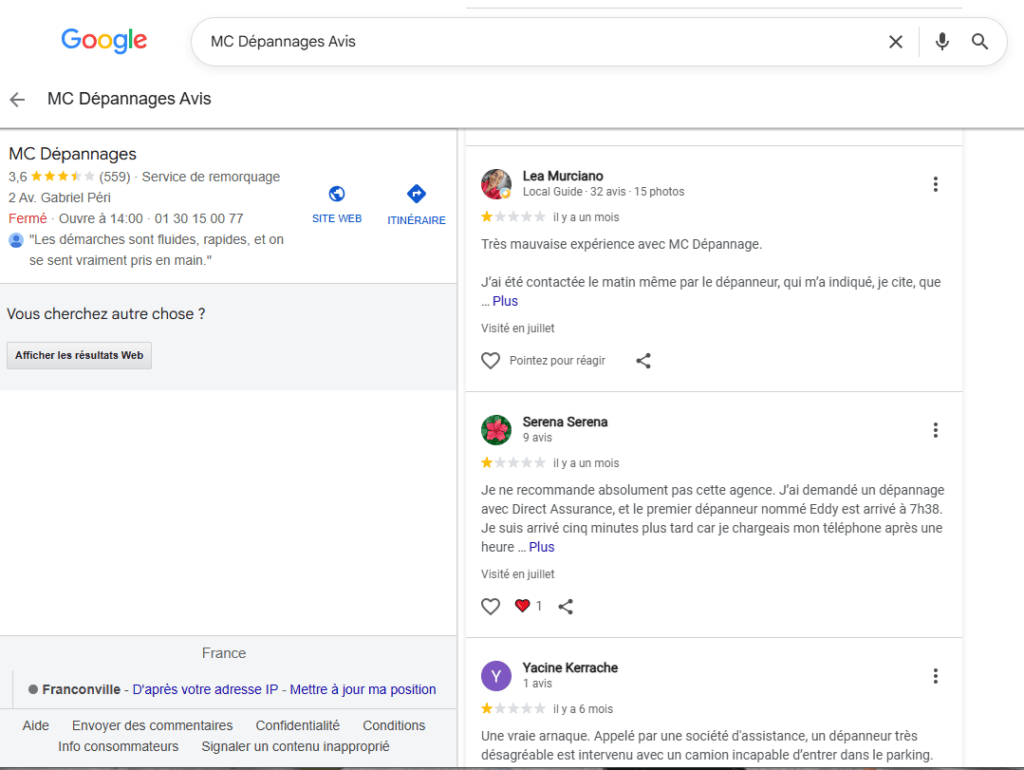Click the red heart reaction count
Screen dimensions: 1024x770
[x=528, y=606]
